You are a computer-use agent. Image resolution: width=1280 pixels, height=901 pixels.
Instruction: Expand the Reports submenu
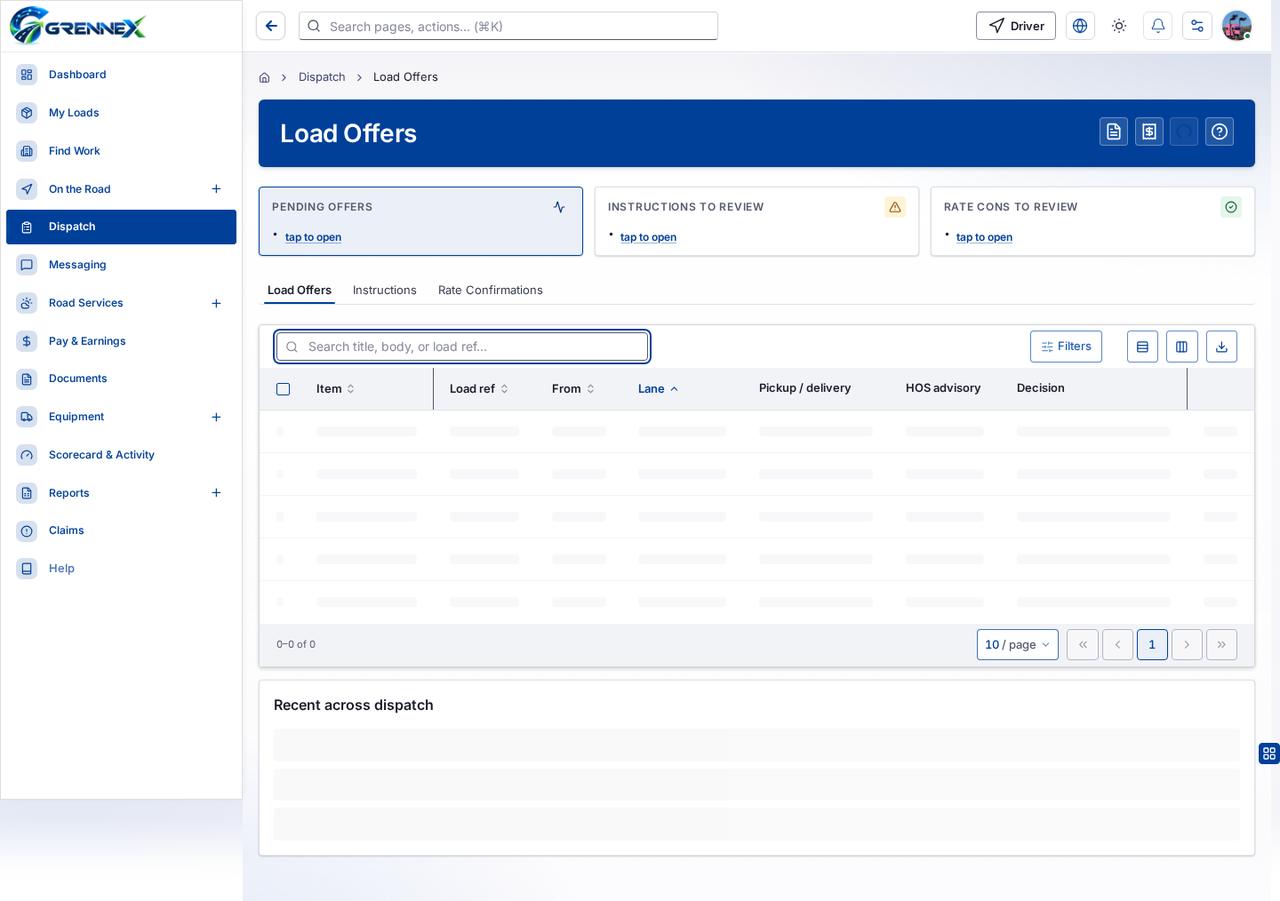216,493
